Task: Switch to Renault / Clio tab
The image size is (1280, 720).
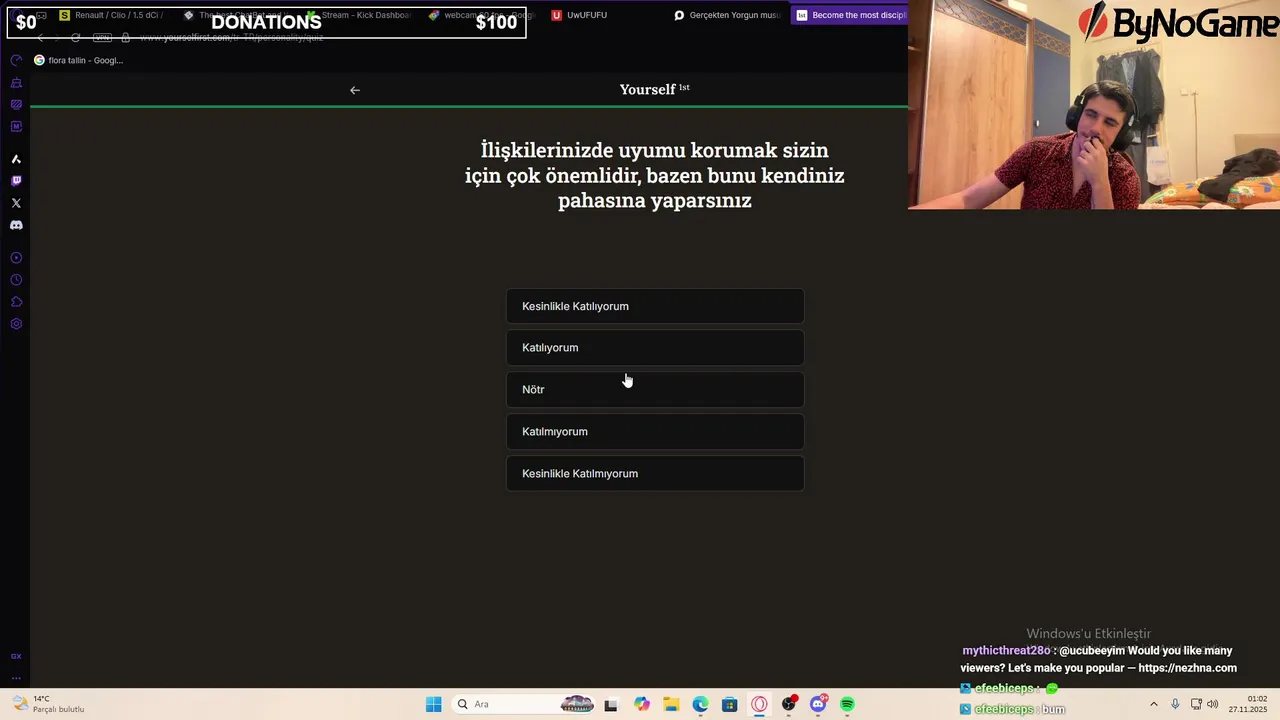Action: [112, 15]
